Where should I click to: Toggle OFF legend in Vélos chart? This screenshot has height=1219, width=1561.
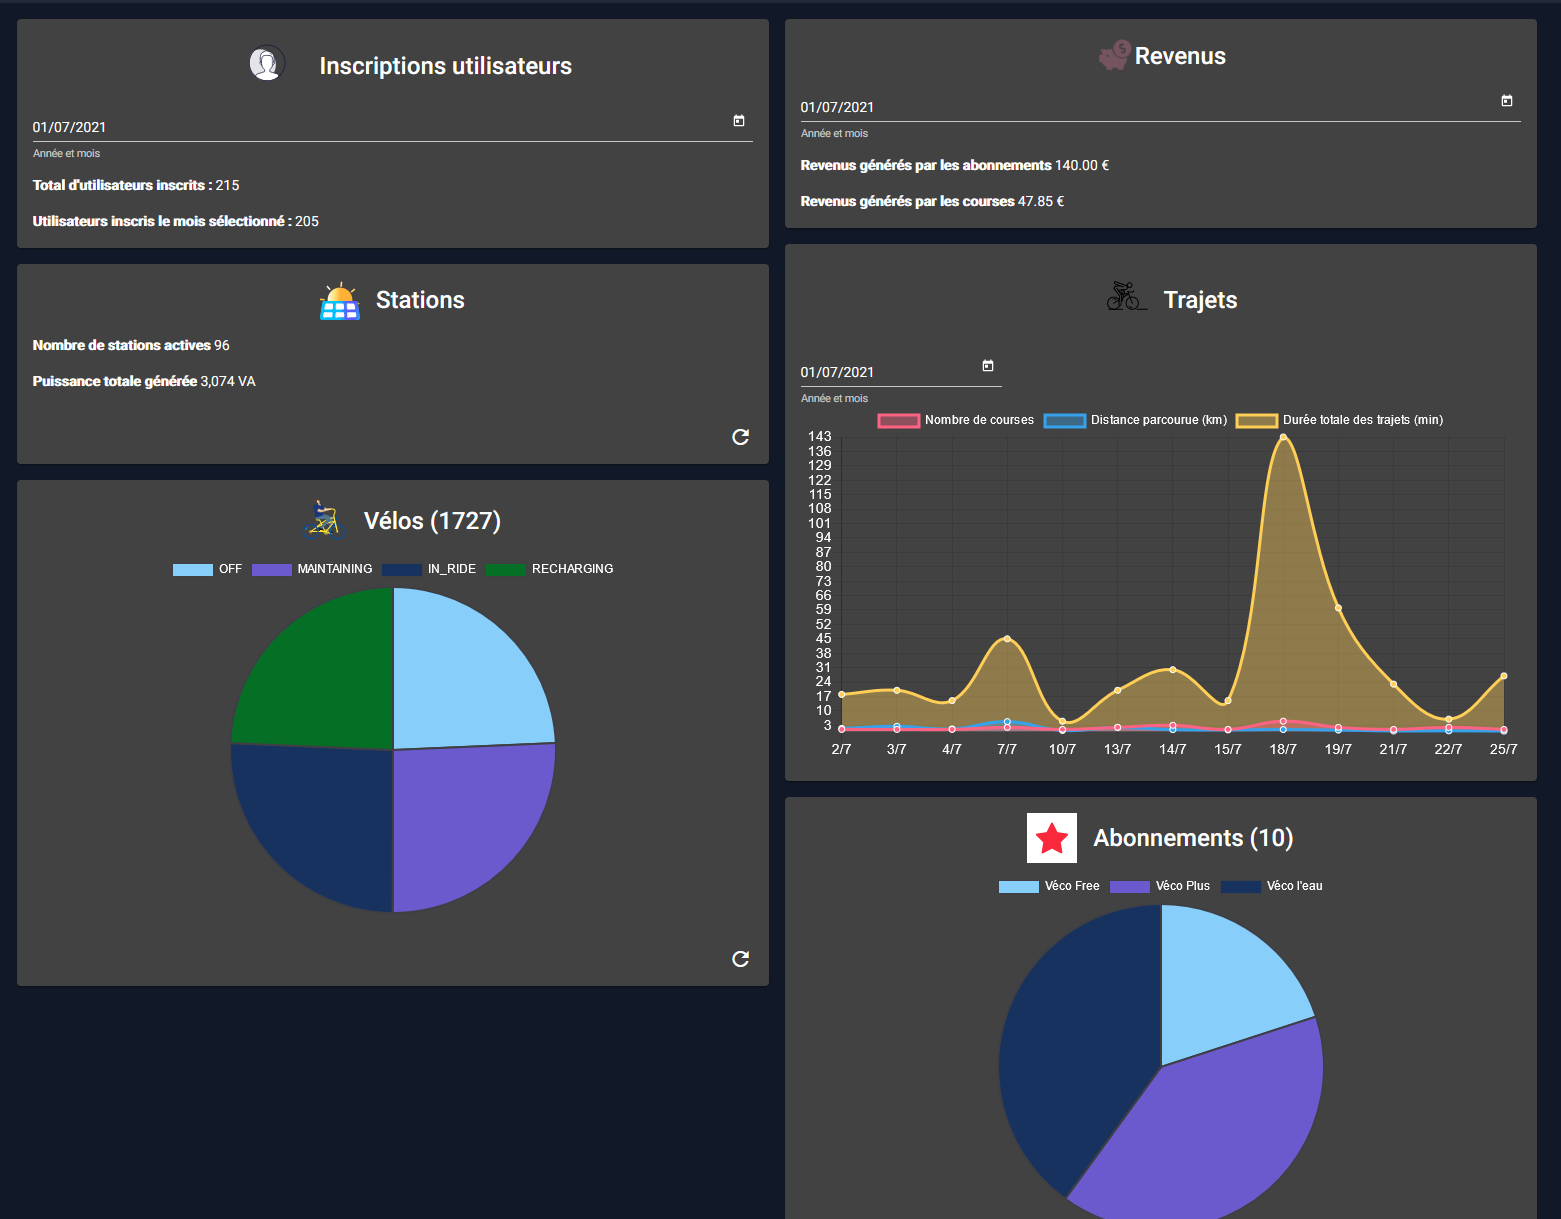pyautogui.click(x=208, y=569)
